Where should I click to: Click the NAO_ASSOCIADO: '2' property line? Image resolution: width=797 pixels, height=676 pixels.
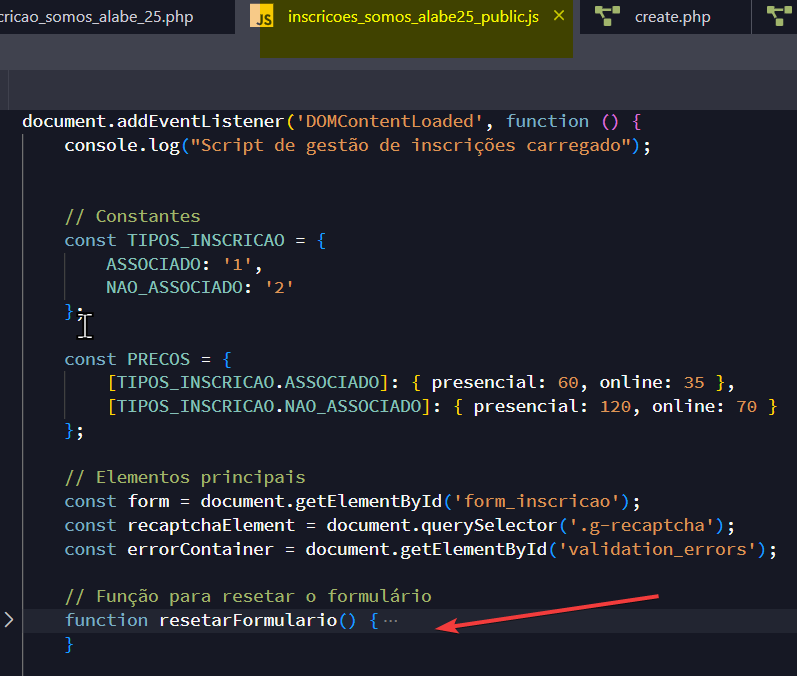200,288
